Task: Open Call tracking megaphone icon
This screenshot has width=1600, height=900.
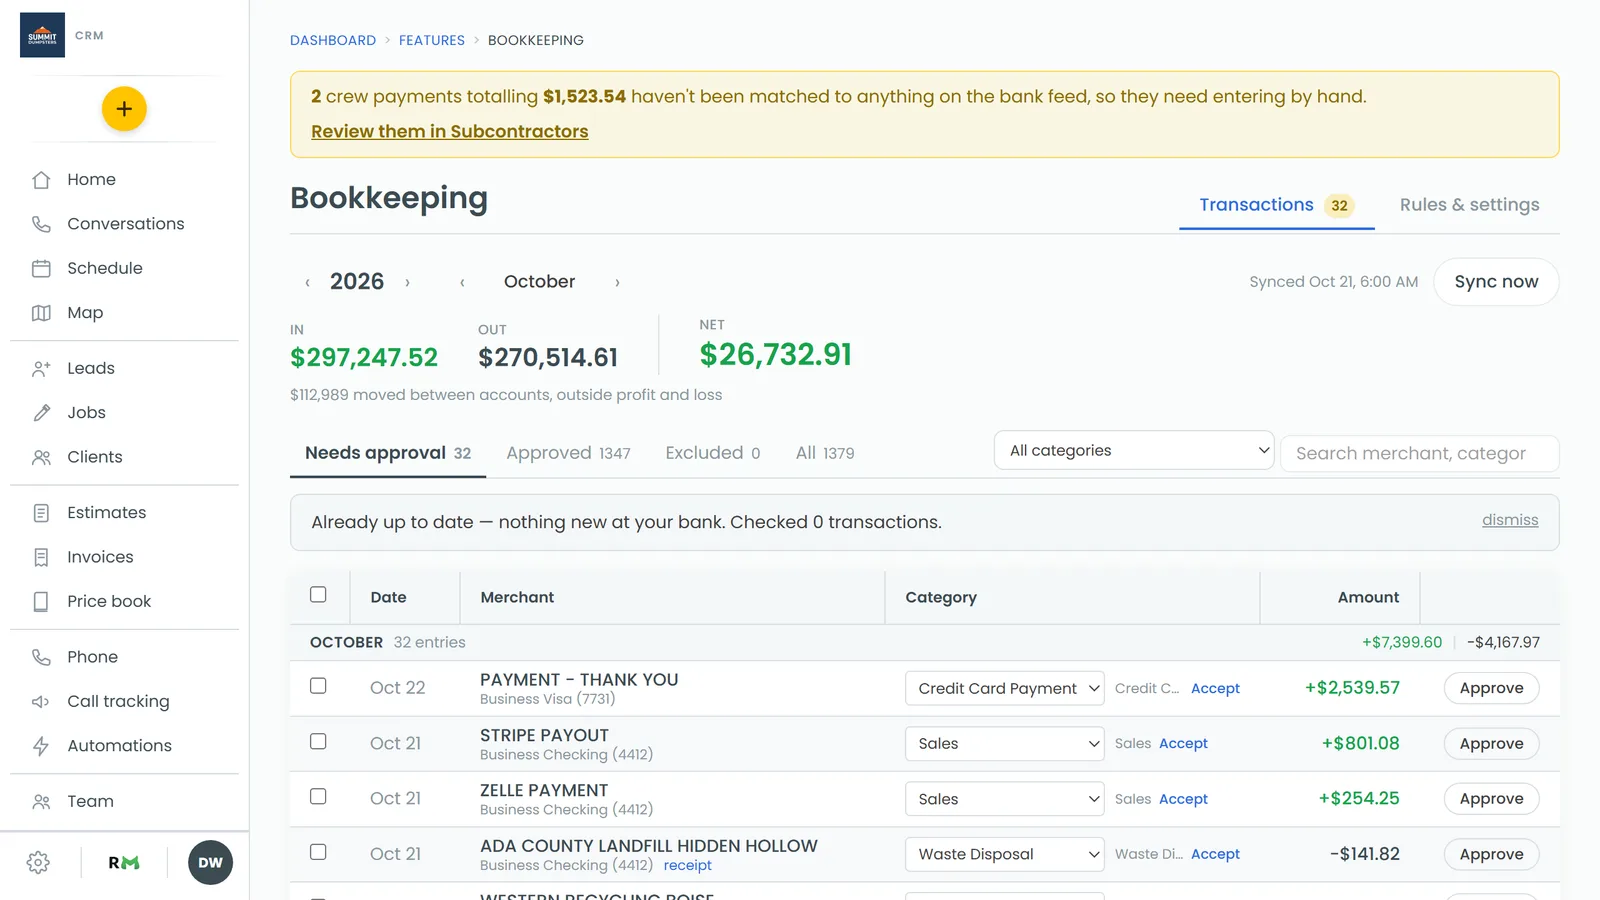Action: (x=41, y=701)
